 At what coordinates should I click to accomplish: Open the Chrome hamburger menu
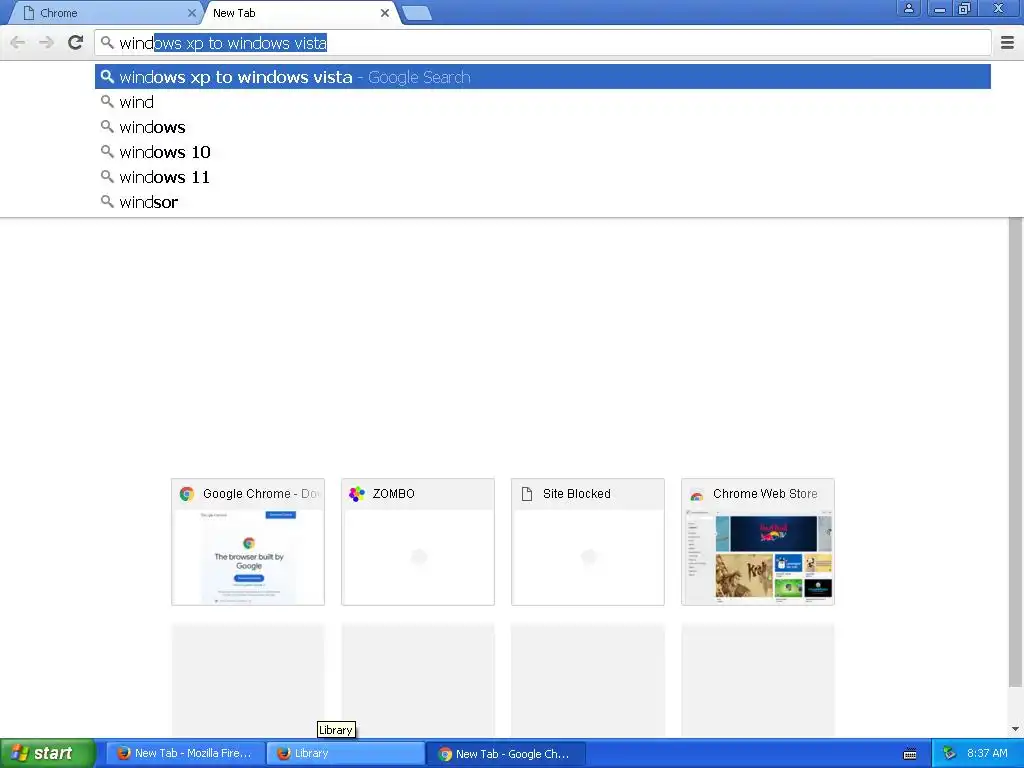(1008, 42)
